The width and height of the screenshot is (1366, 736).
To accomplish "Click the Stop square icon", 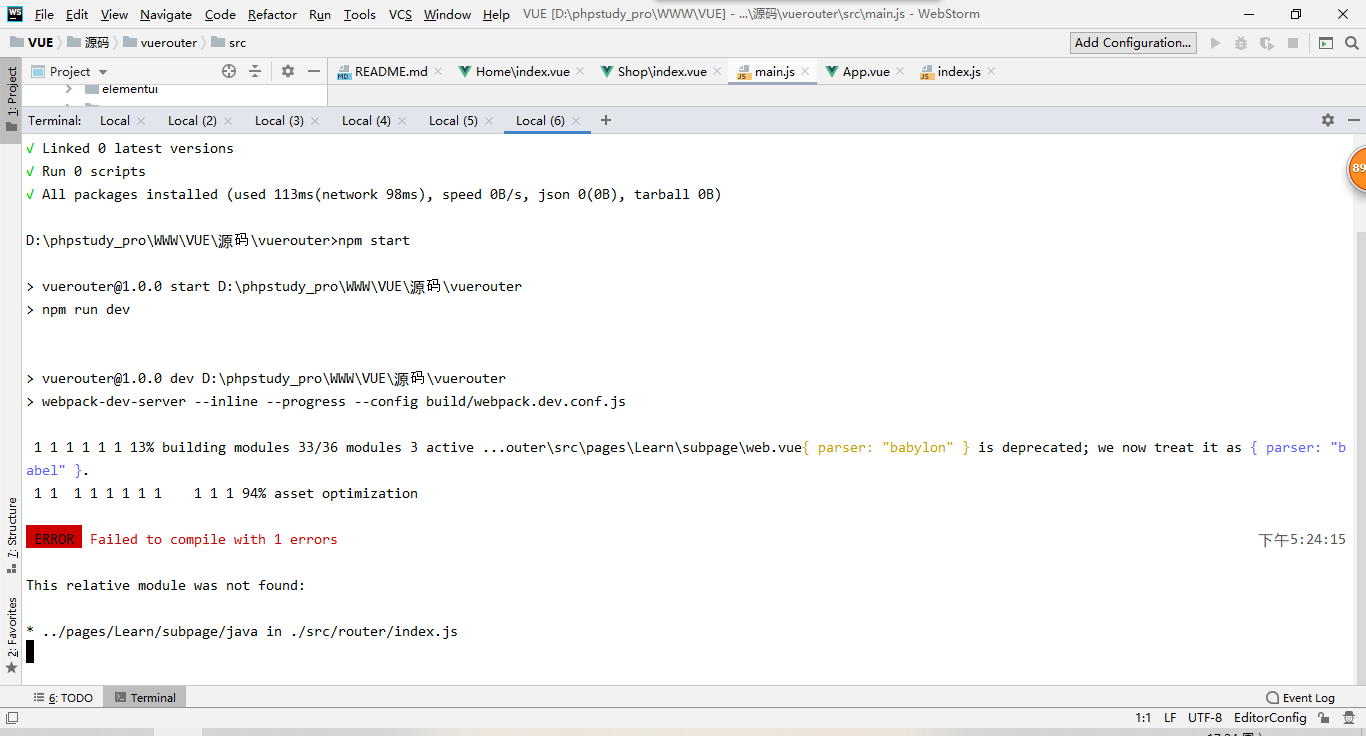I will pos(1293,43).
